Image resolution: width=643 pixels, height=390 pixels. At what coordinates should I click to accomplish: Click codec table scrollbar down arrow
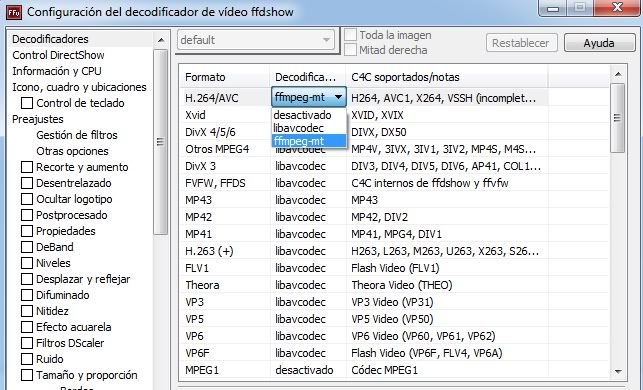pos(618,372)
